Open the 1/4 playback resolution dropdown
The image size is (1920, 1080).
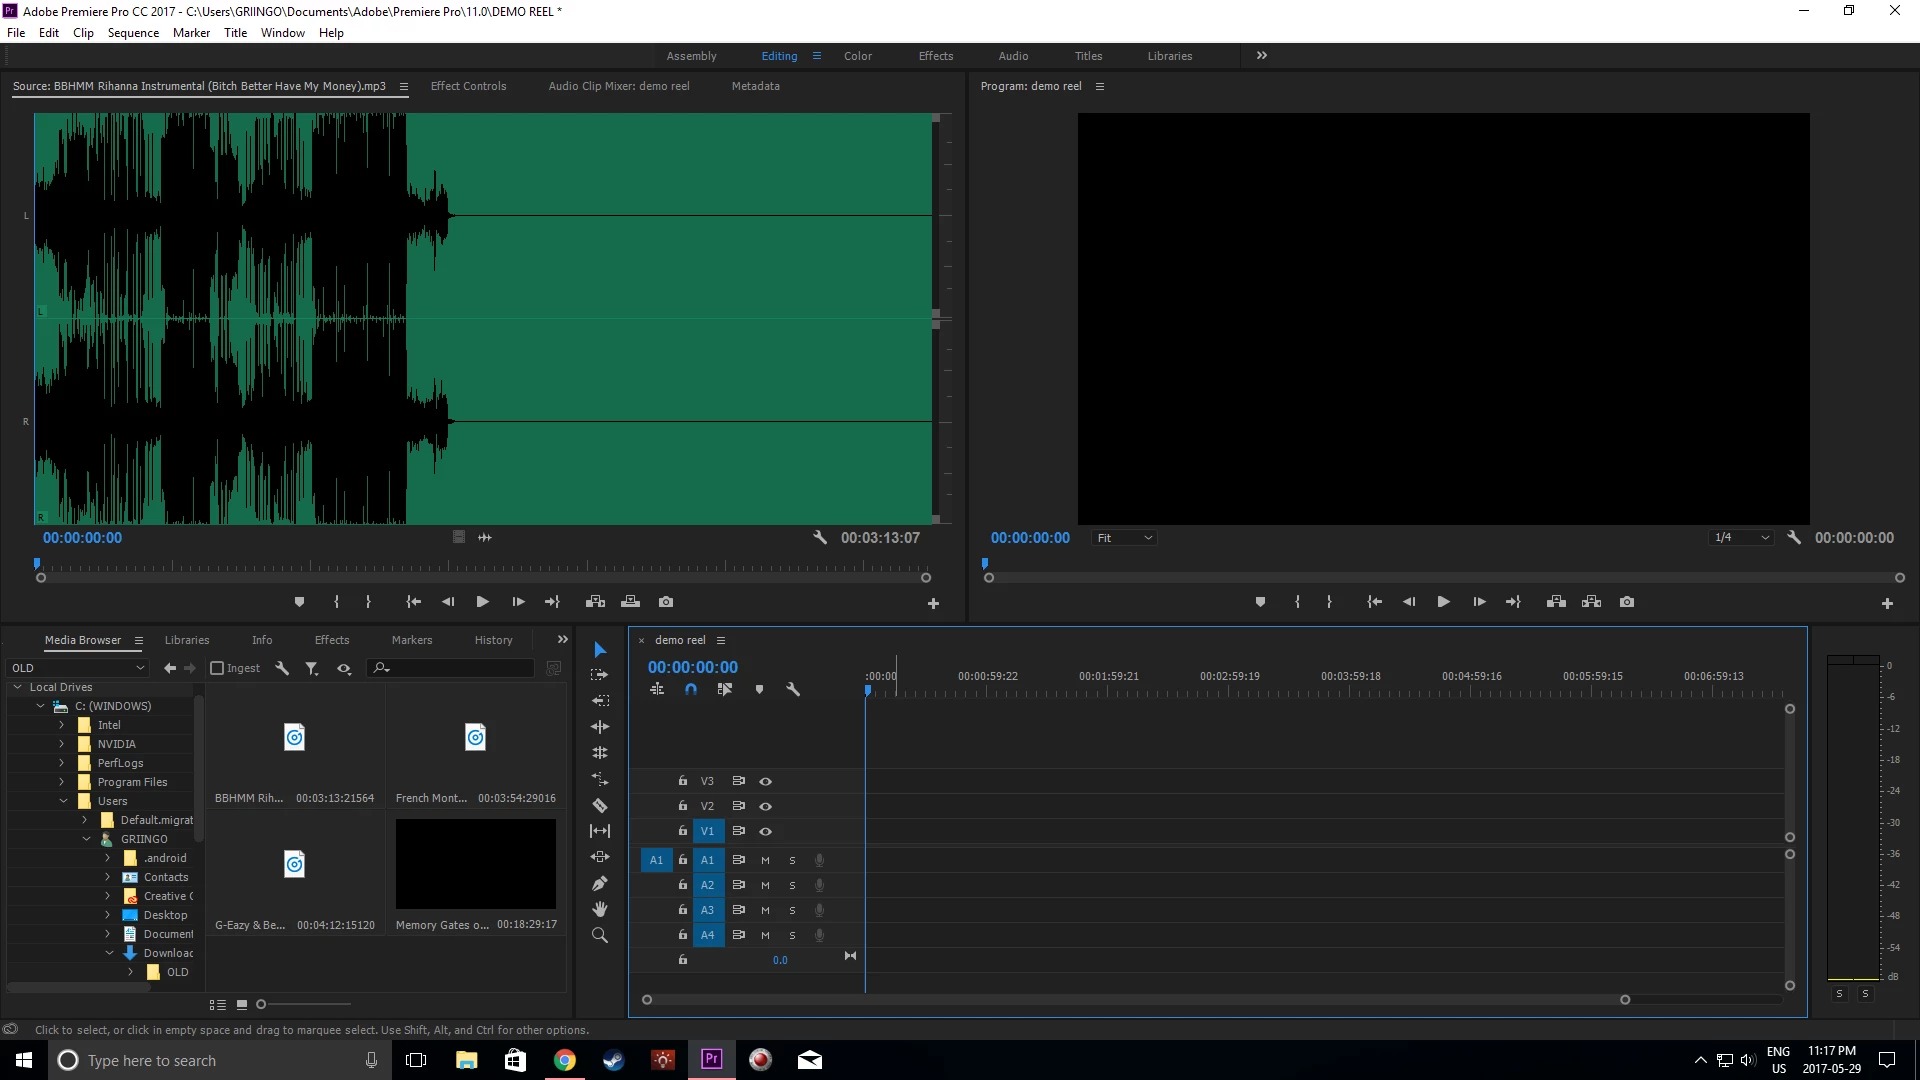pos(1741,538)
